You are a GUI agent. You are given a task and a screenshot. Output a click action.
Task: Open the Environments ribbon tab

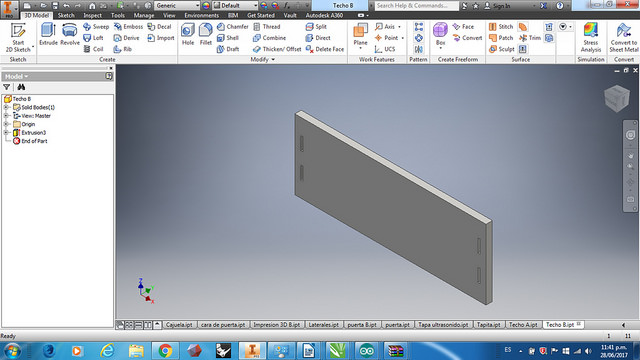point(202,16)
